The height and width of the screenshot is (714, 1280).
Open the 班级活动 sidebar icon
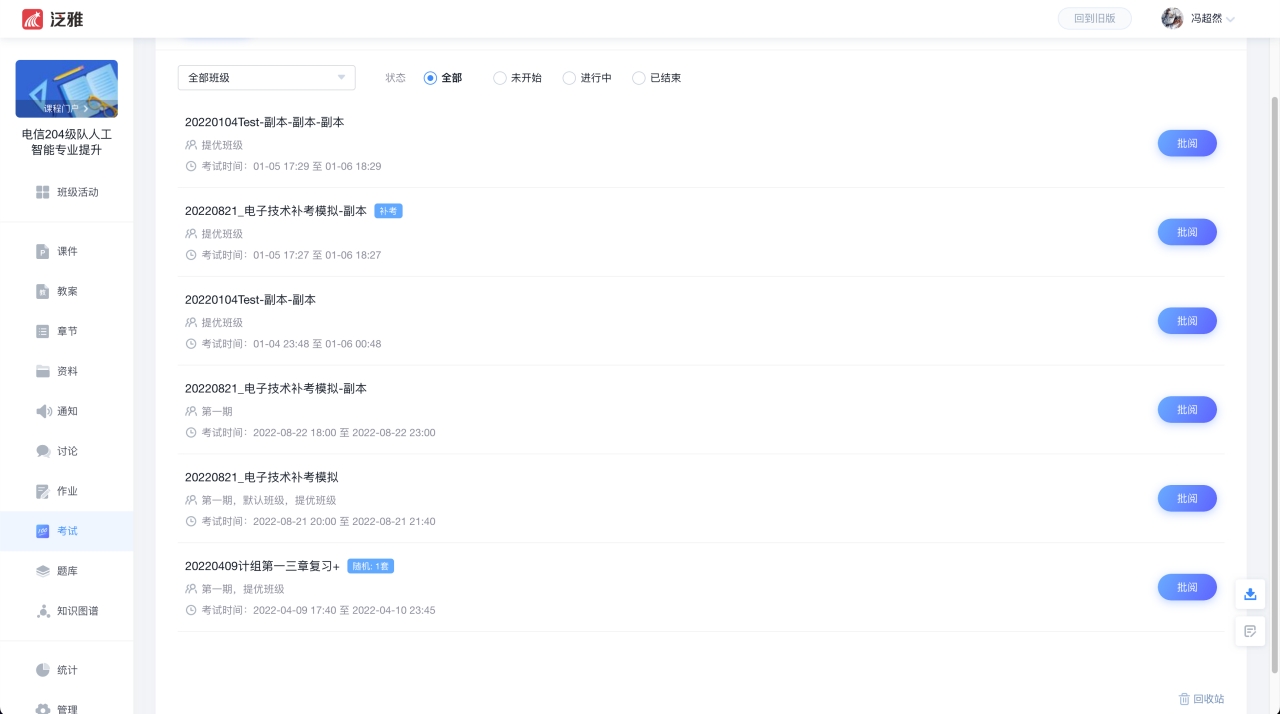click(x=43, y=192)
